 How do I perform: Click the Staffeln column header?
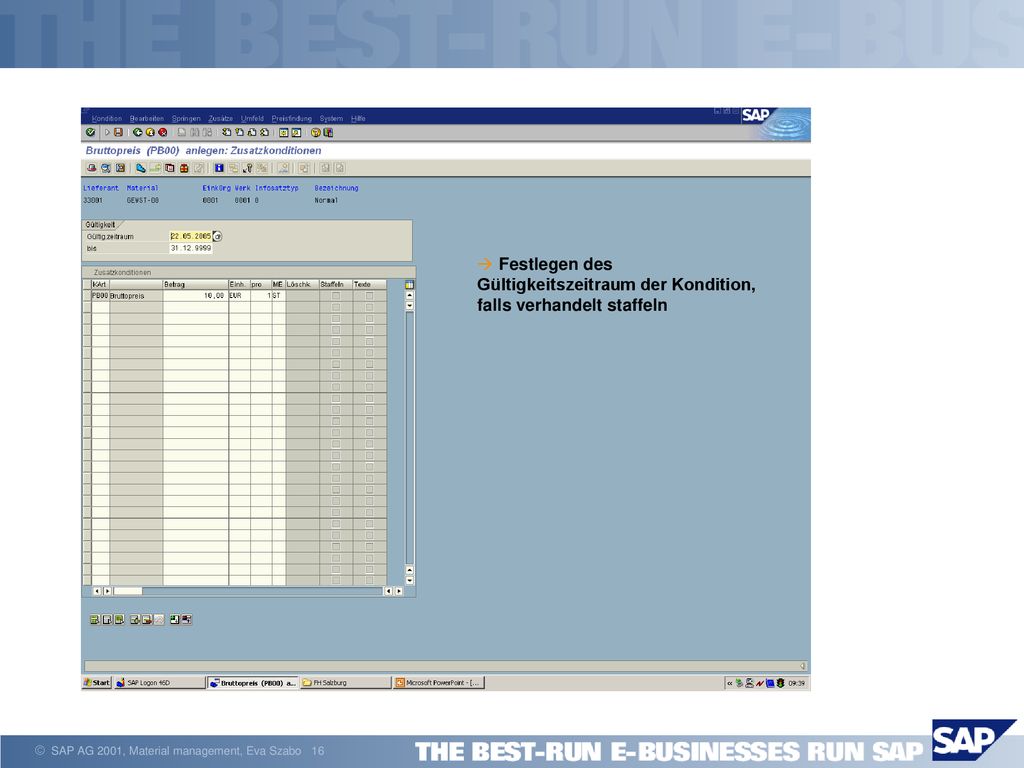(336, 285)
